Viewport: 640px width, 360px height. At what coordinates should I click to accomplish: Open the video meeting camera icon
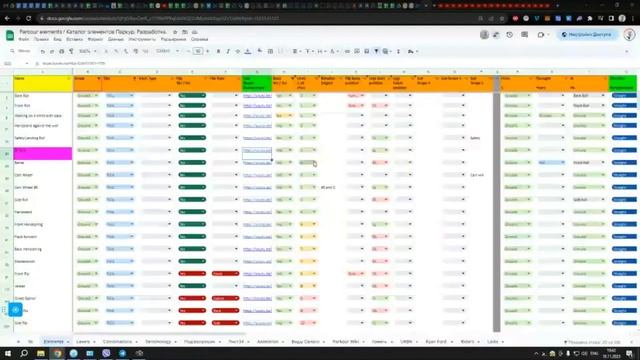point(541,35)
